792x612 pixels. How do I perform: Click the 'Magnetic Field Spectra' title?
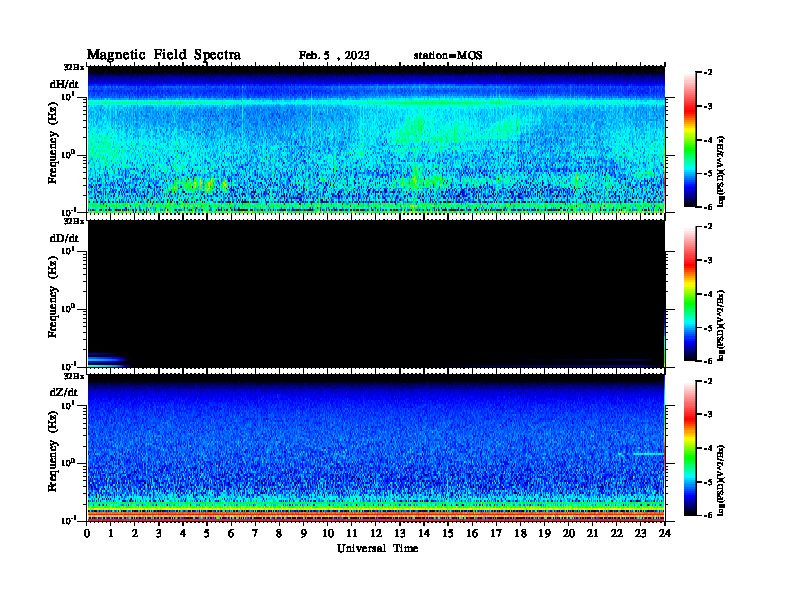tap(164, 55)
